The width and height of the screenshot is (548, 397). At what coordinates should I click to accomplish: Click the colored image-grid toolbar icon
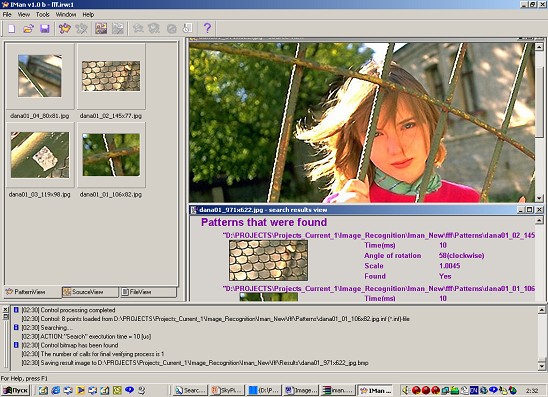coord(101,29)
